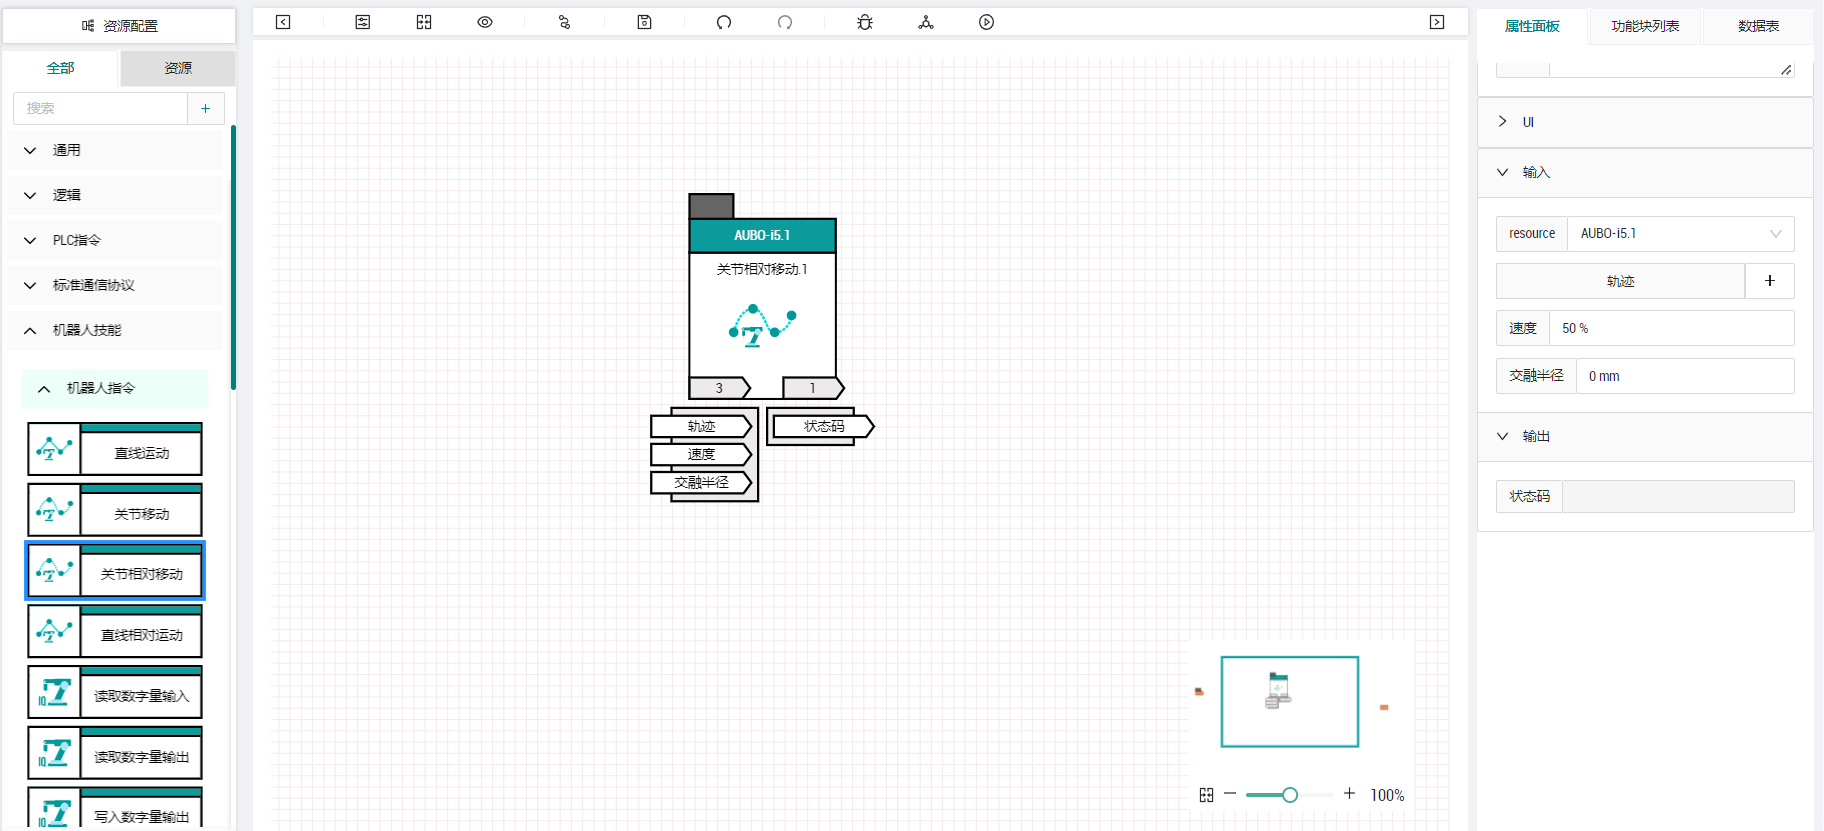Add a 轨迹 entry with the plus button
1824x831 pixels.
click(1770, 281)
